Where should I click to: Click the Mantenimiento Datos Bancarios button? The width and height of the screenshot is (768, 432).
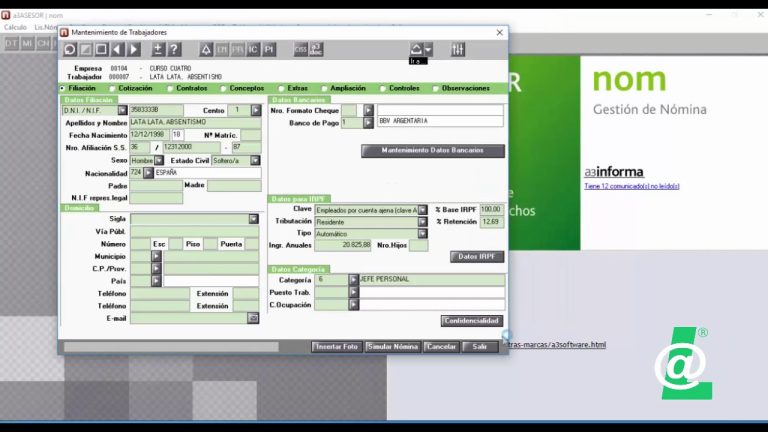[x=432, y=151]
